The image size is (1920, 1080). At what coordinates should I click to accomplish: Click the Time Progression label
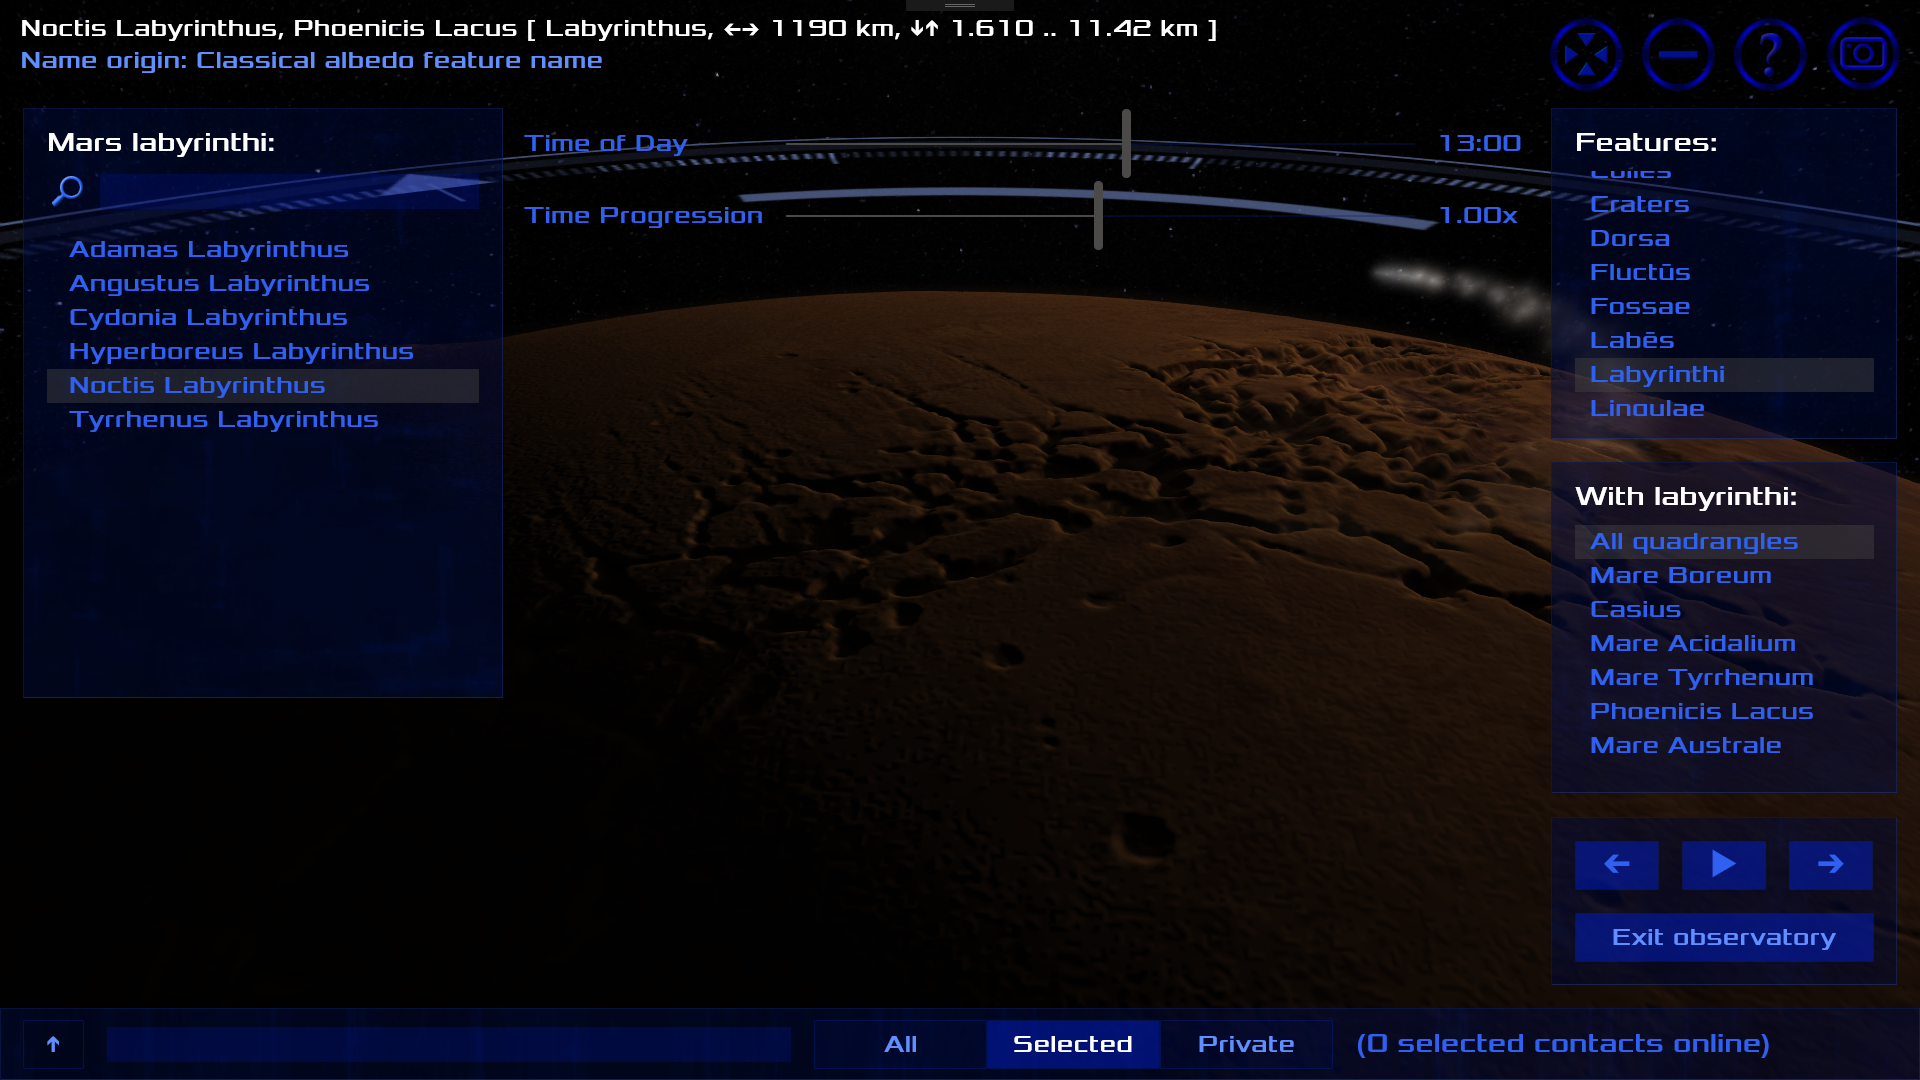pyautogui.click(x=643, y=216)
